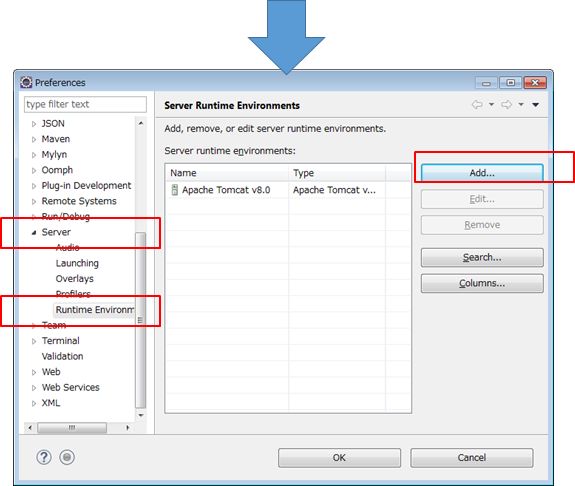The width and height of the screenshot is (575, 486).
Task: Click the Apache Tomcat v... type cell
Action: click(x=334, y=190)
